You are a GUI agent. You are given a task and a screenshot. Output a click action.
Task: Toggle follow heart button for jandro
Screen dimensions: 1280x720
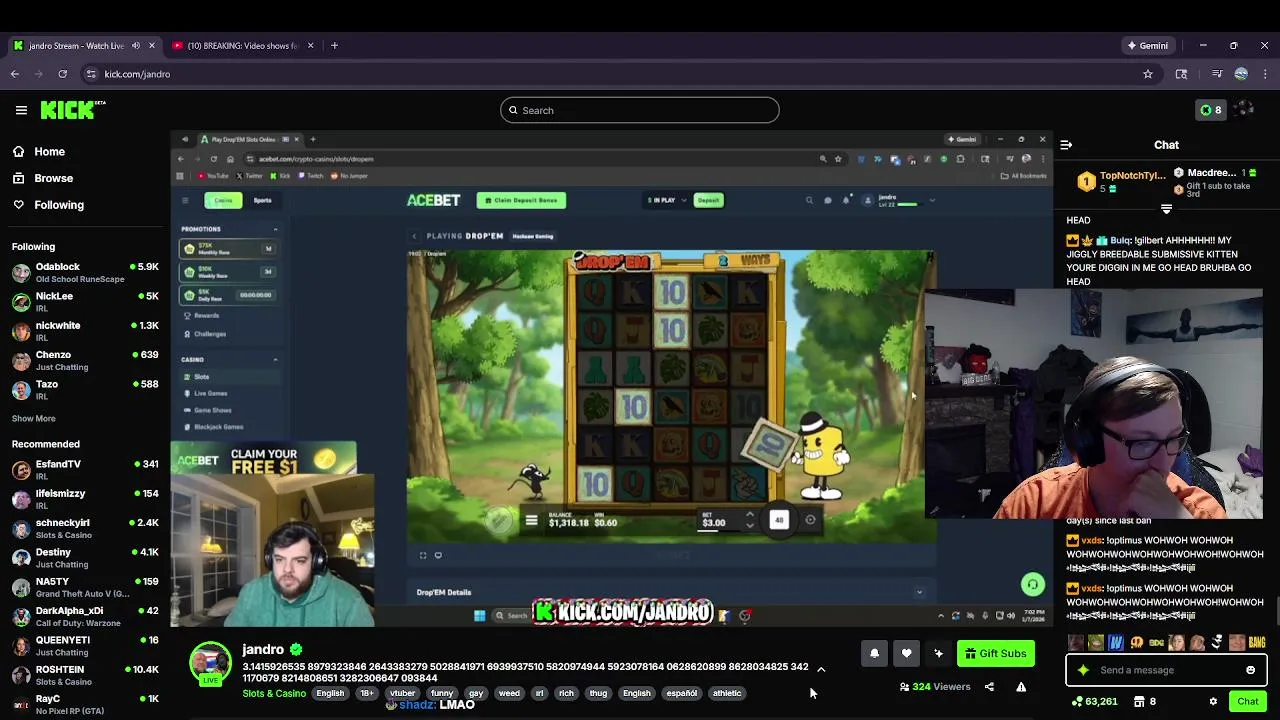pyautogui.click(x=906, y=653)
